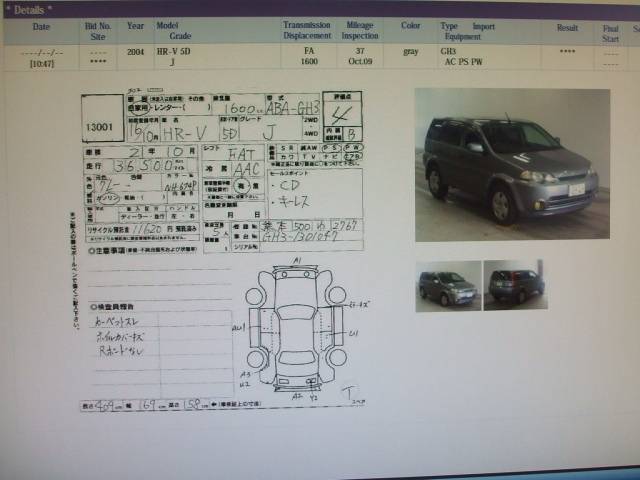The height and width of the screenshot is (480, 640).
Task: Select the '[10:47]' time entry
Action: pyautogui.click(x=42, y=64)
